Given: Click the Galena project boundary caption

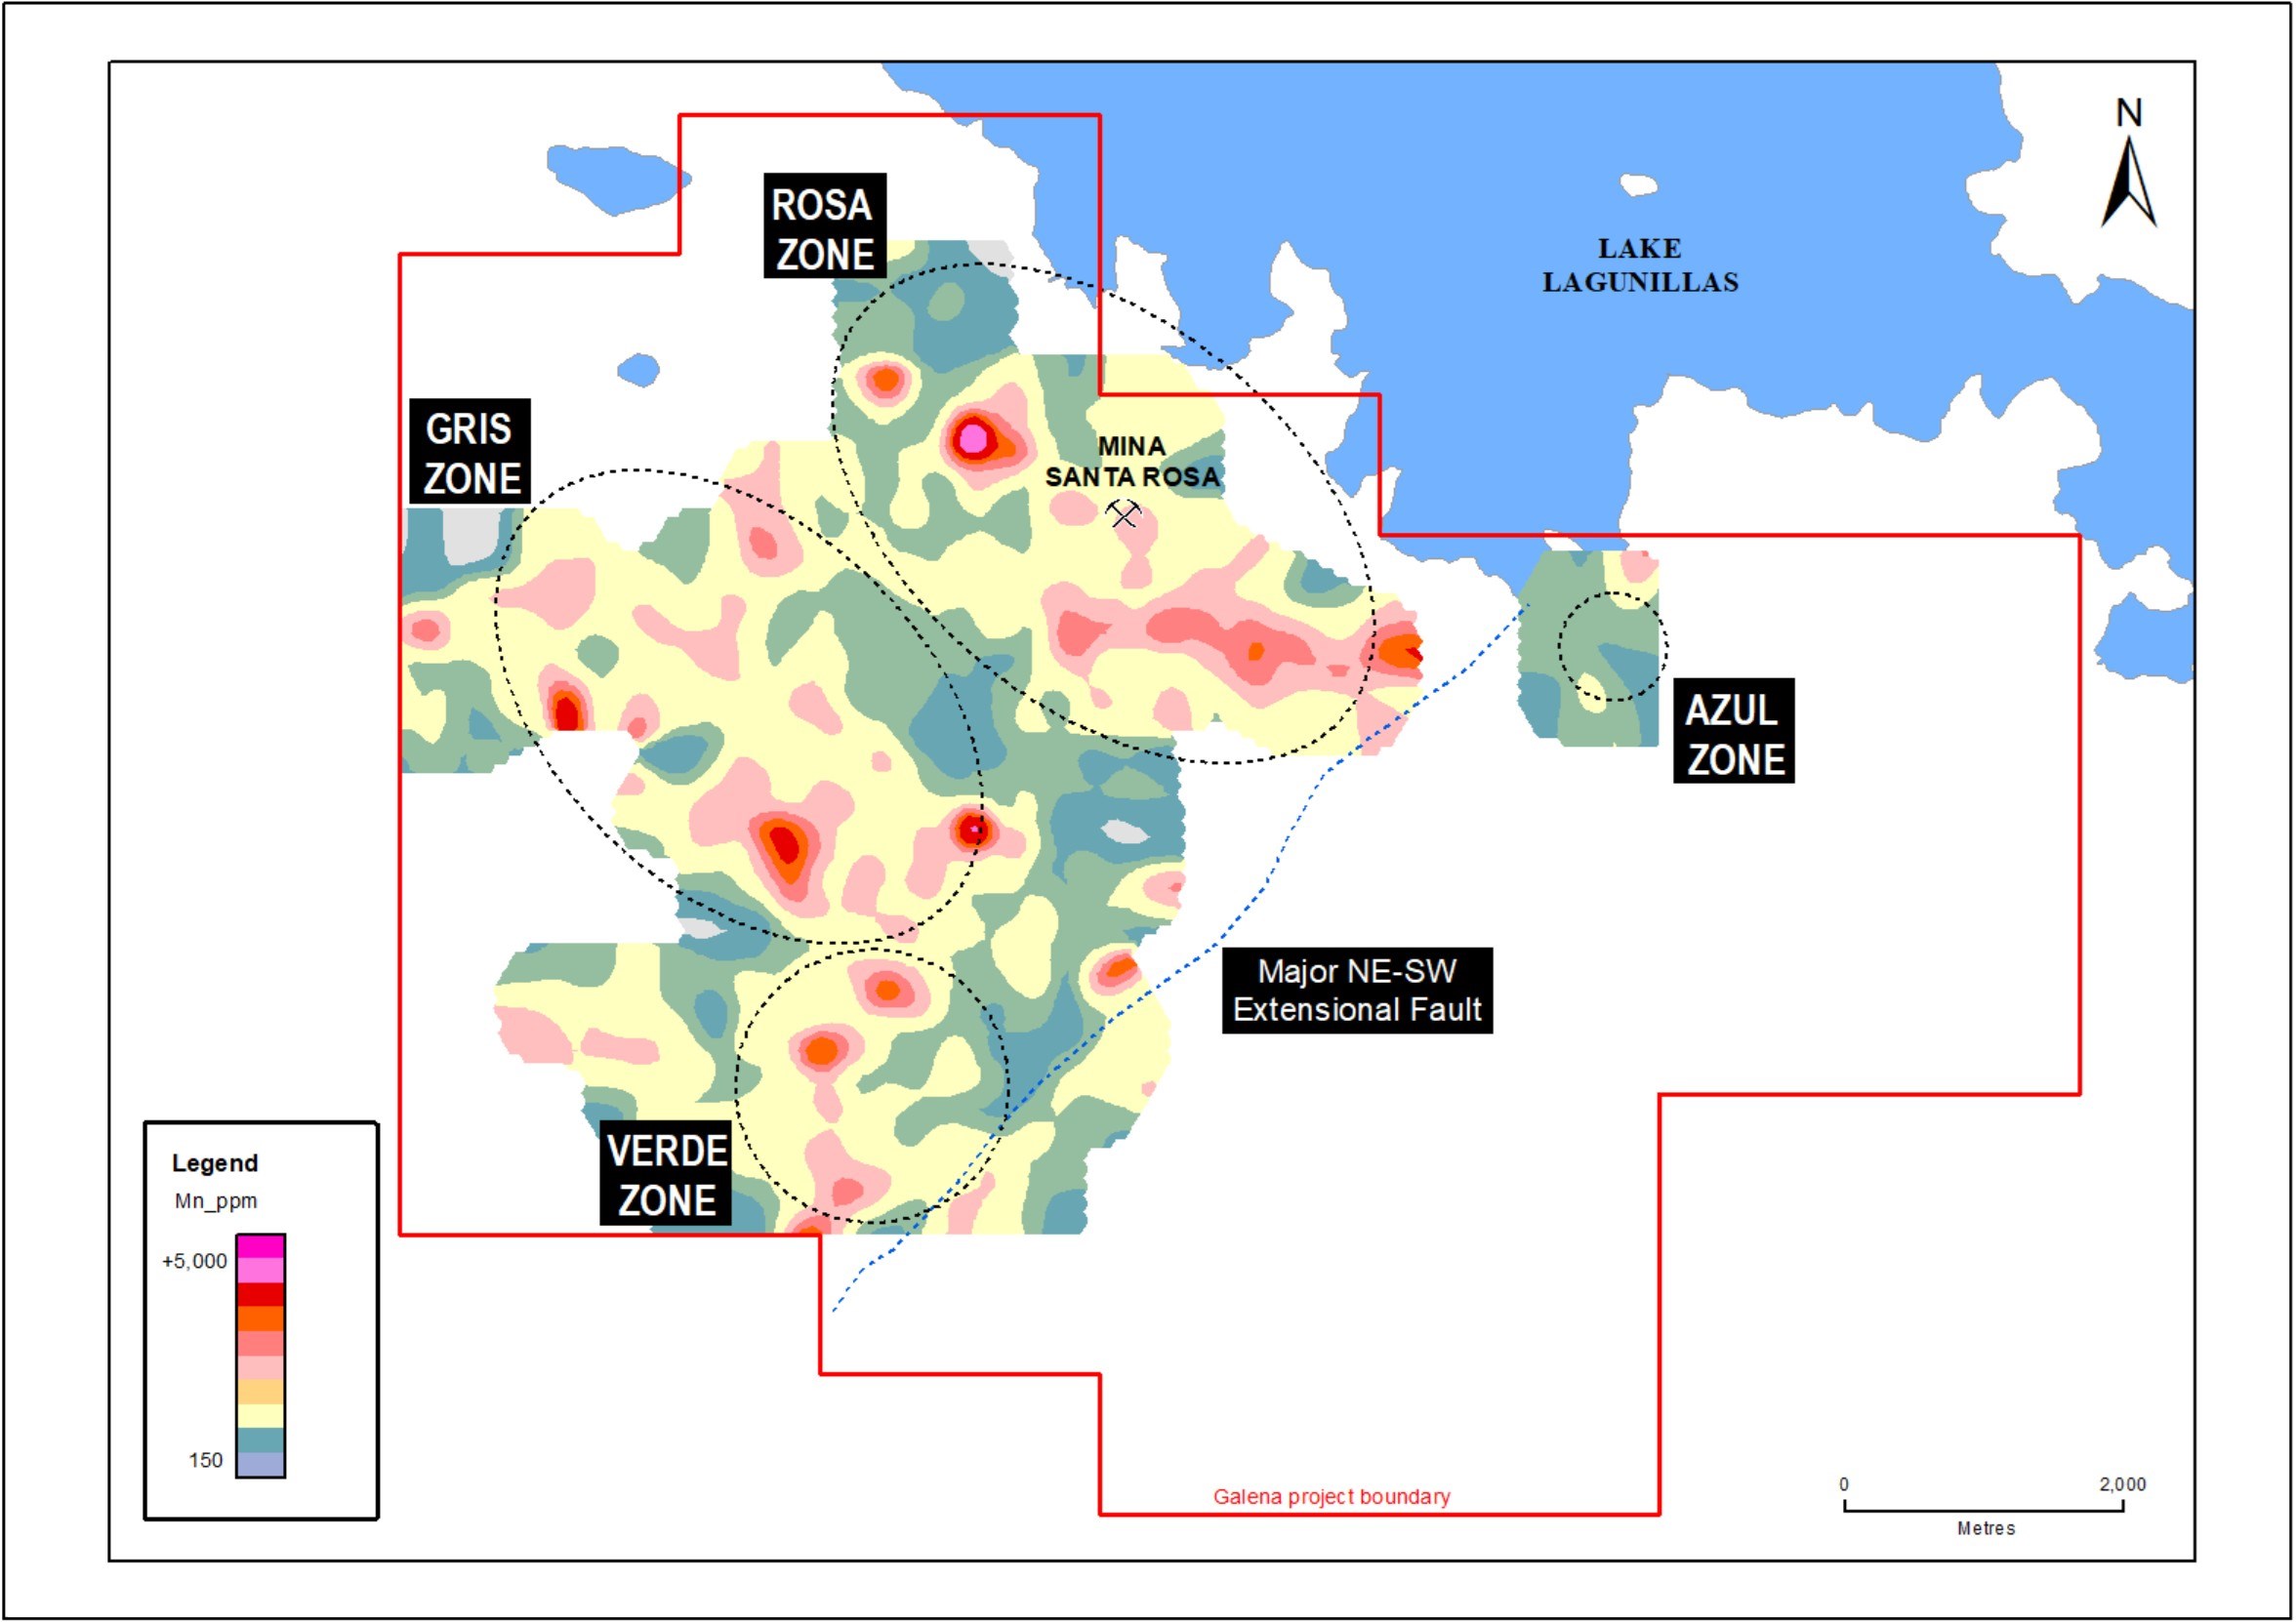Looking at the screenshot, I should click(1331, 1497).
